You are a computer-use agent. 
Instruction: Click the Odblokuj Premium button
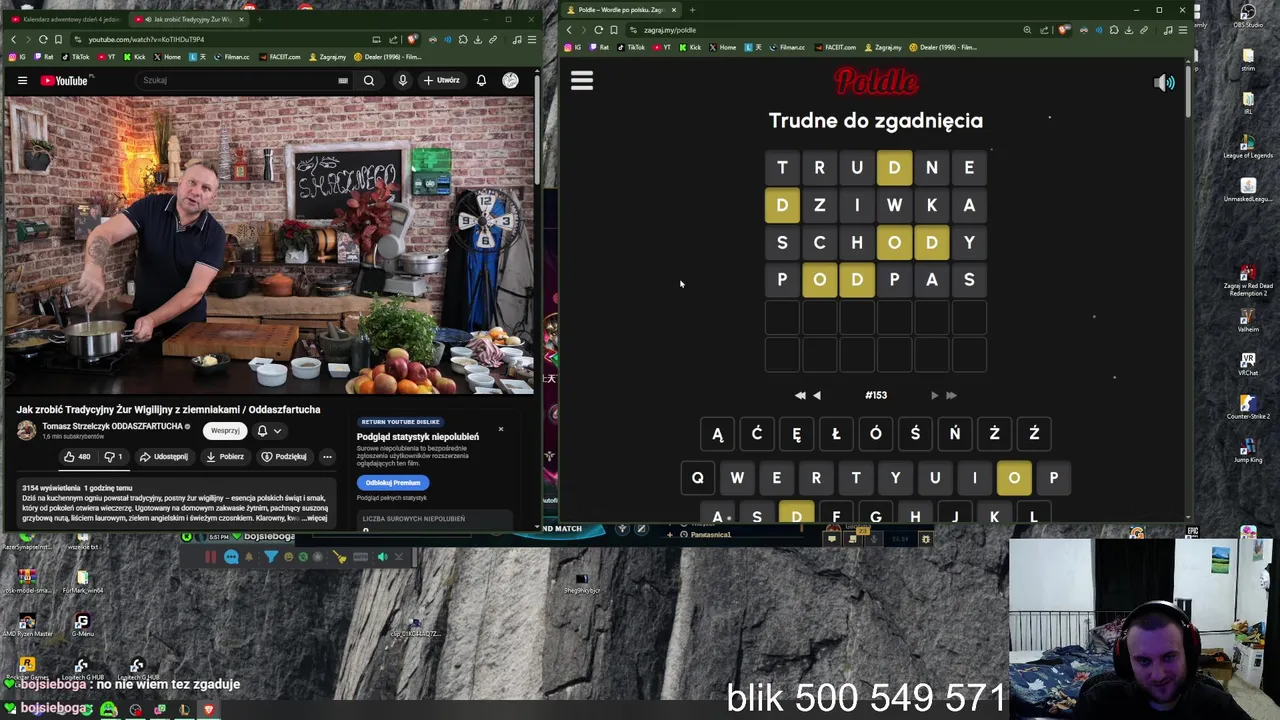pyautogui.click(x=393, y=482)
